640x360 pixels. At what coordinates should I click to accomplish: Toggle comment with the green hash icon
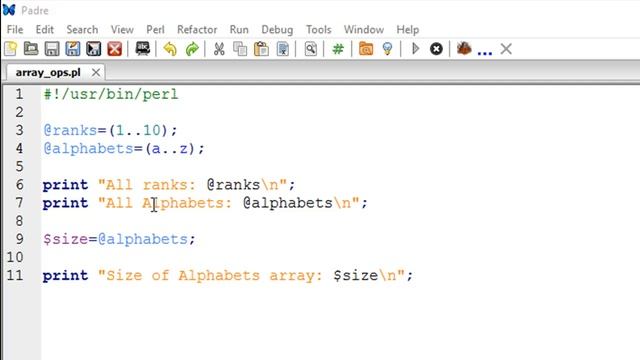pyautogui.click(x=338, y=49)
